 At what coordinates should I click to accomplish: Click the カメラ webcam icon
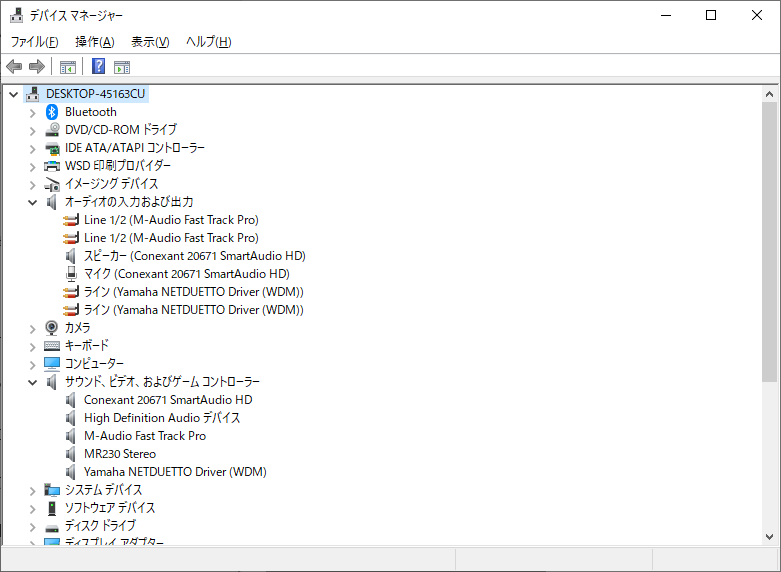click(52, 327)
